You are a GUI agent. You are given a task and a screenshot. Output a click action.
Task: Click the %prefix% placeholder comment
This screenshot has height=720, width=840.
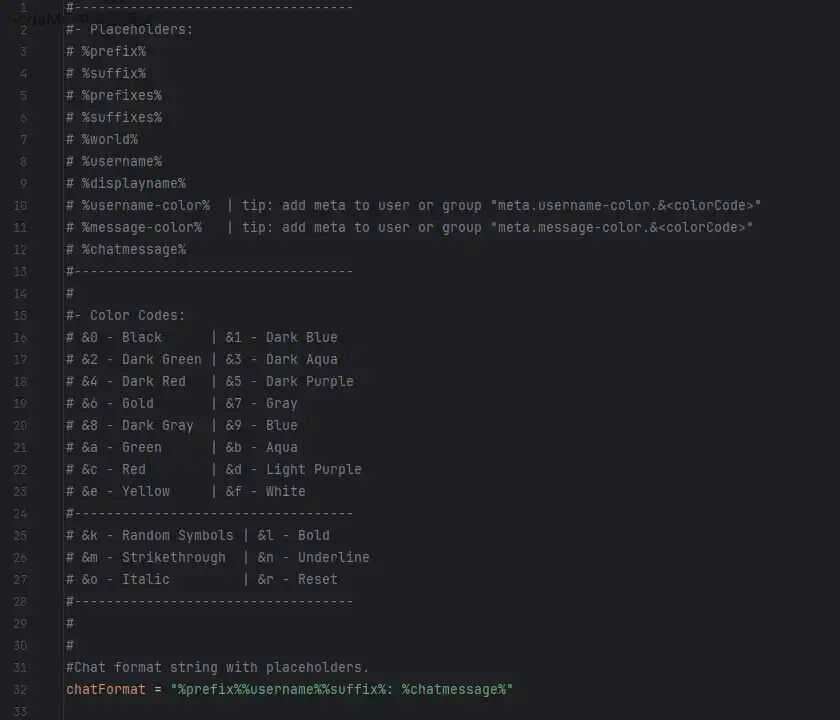(113, 51)
